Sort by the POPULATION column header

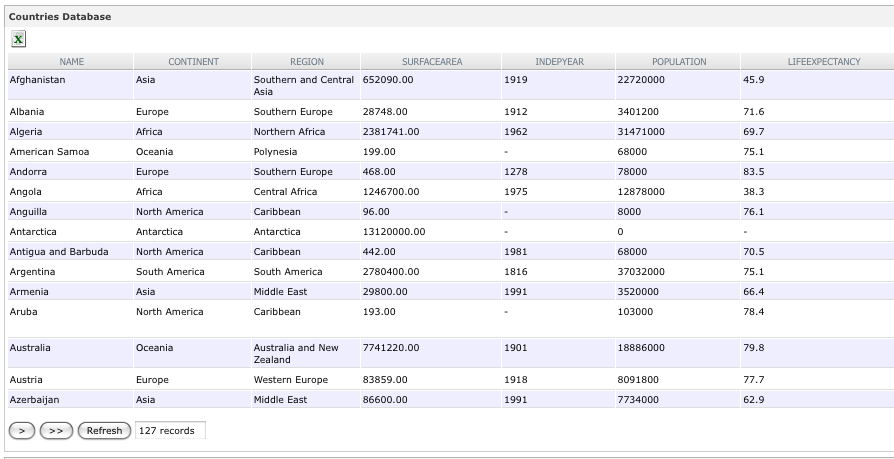click(679, 62)
